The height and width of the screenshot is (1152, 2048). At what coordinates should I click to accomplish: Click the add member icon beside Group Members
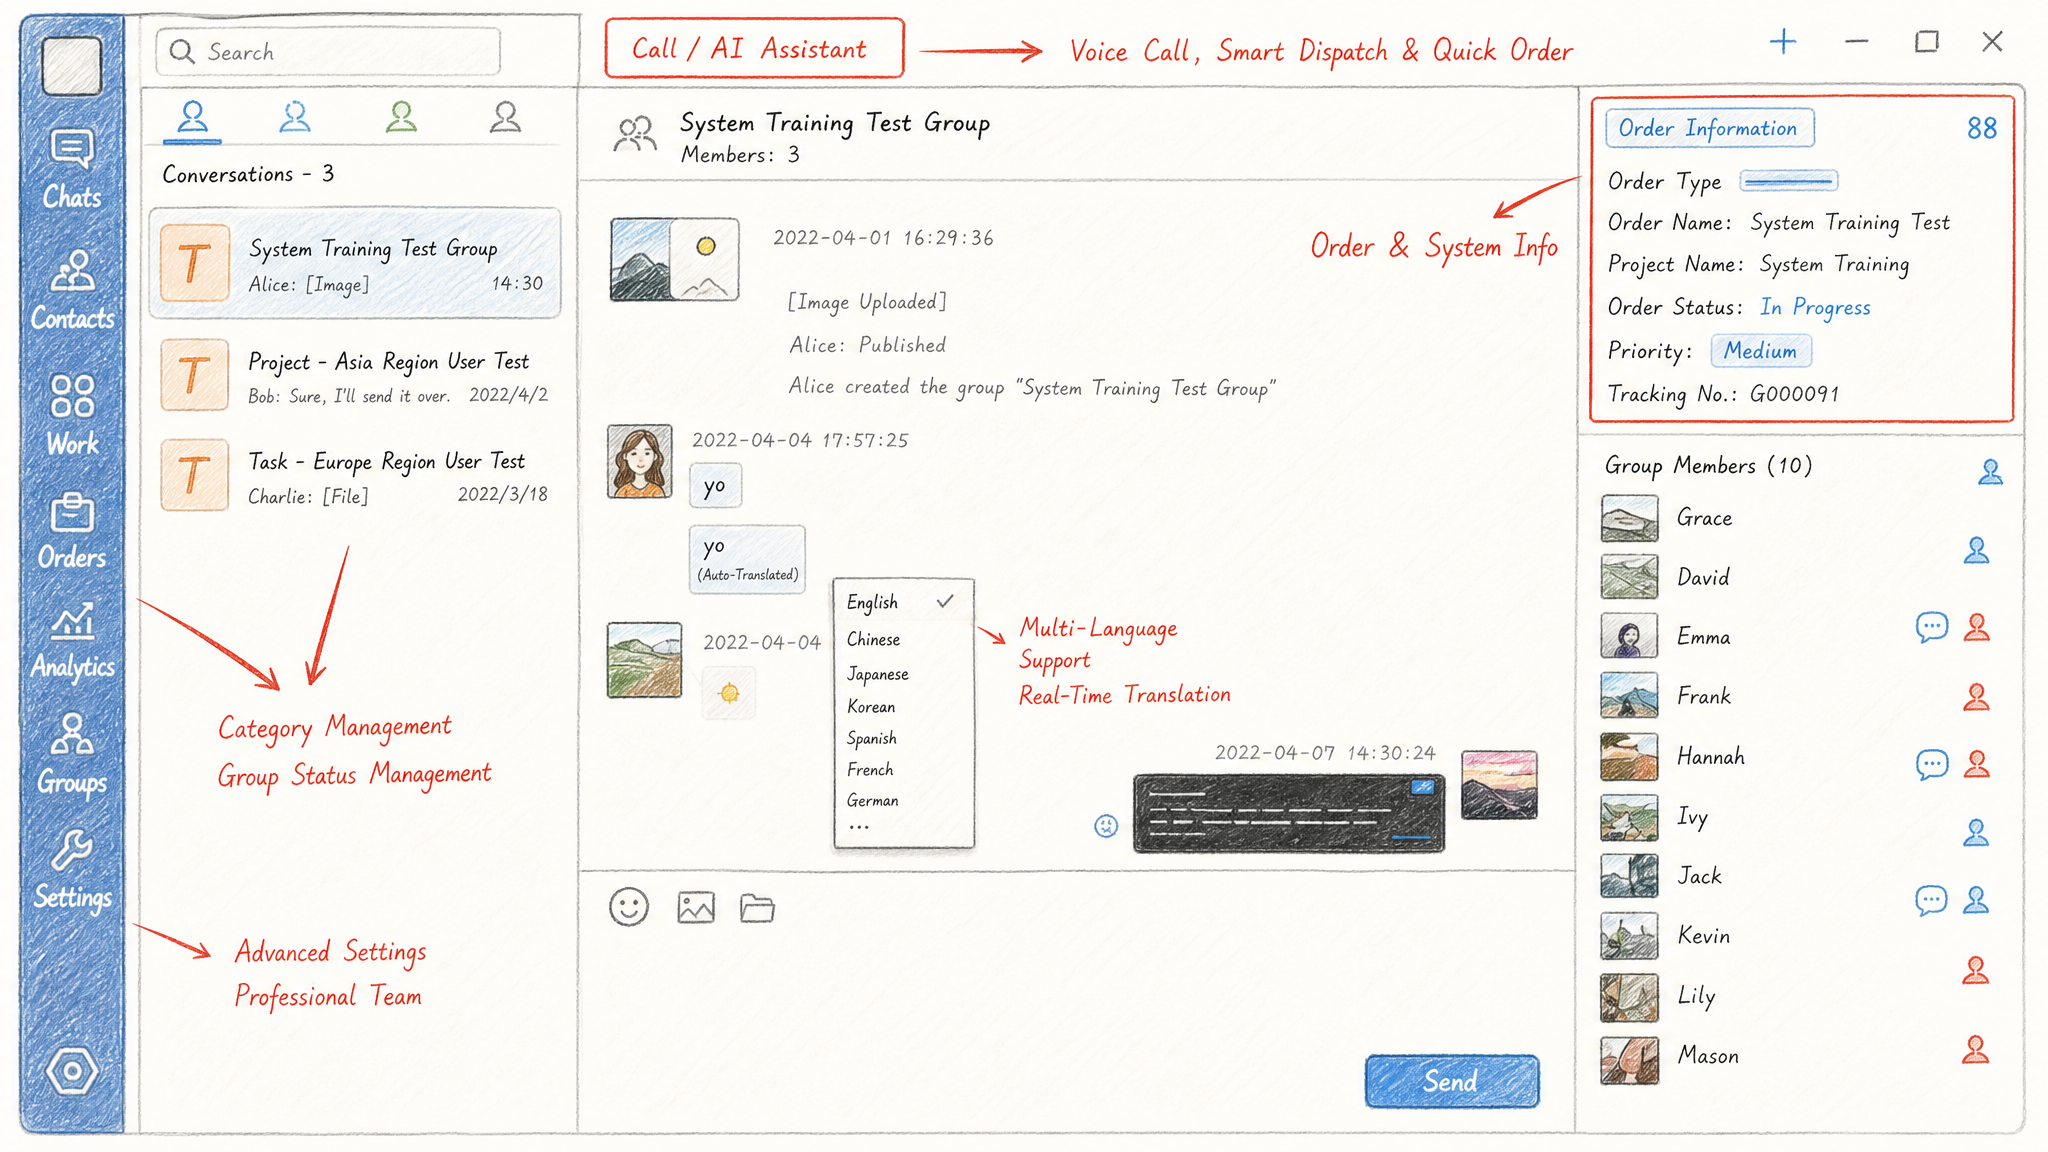pos(1990,471)
